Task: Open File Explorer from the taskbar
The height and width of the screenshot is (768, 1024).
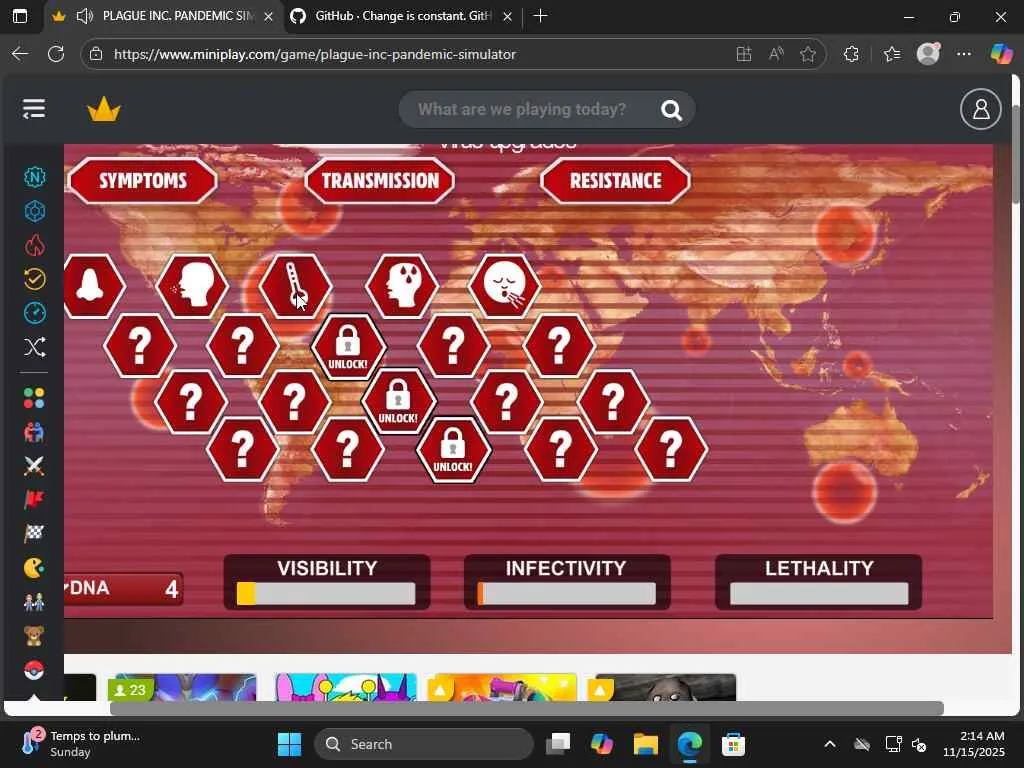Action: 645,744
